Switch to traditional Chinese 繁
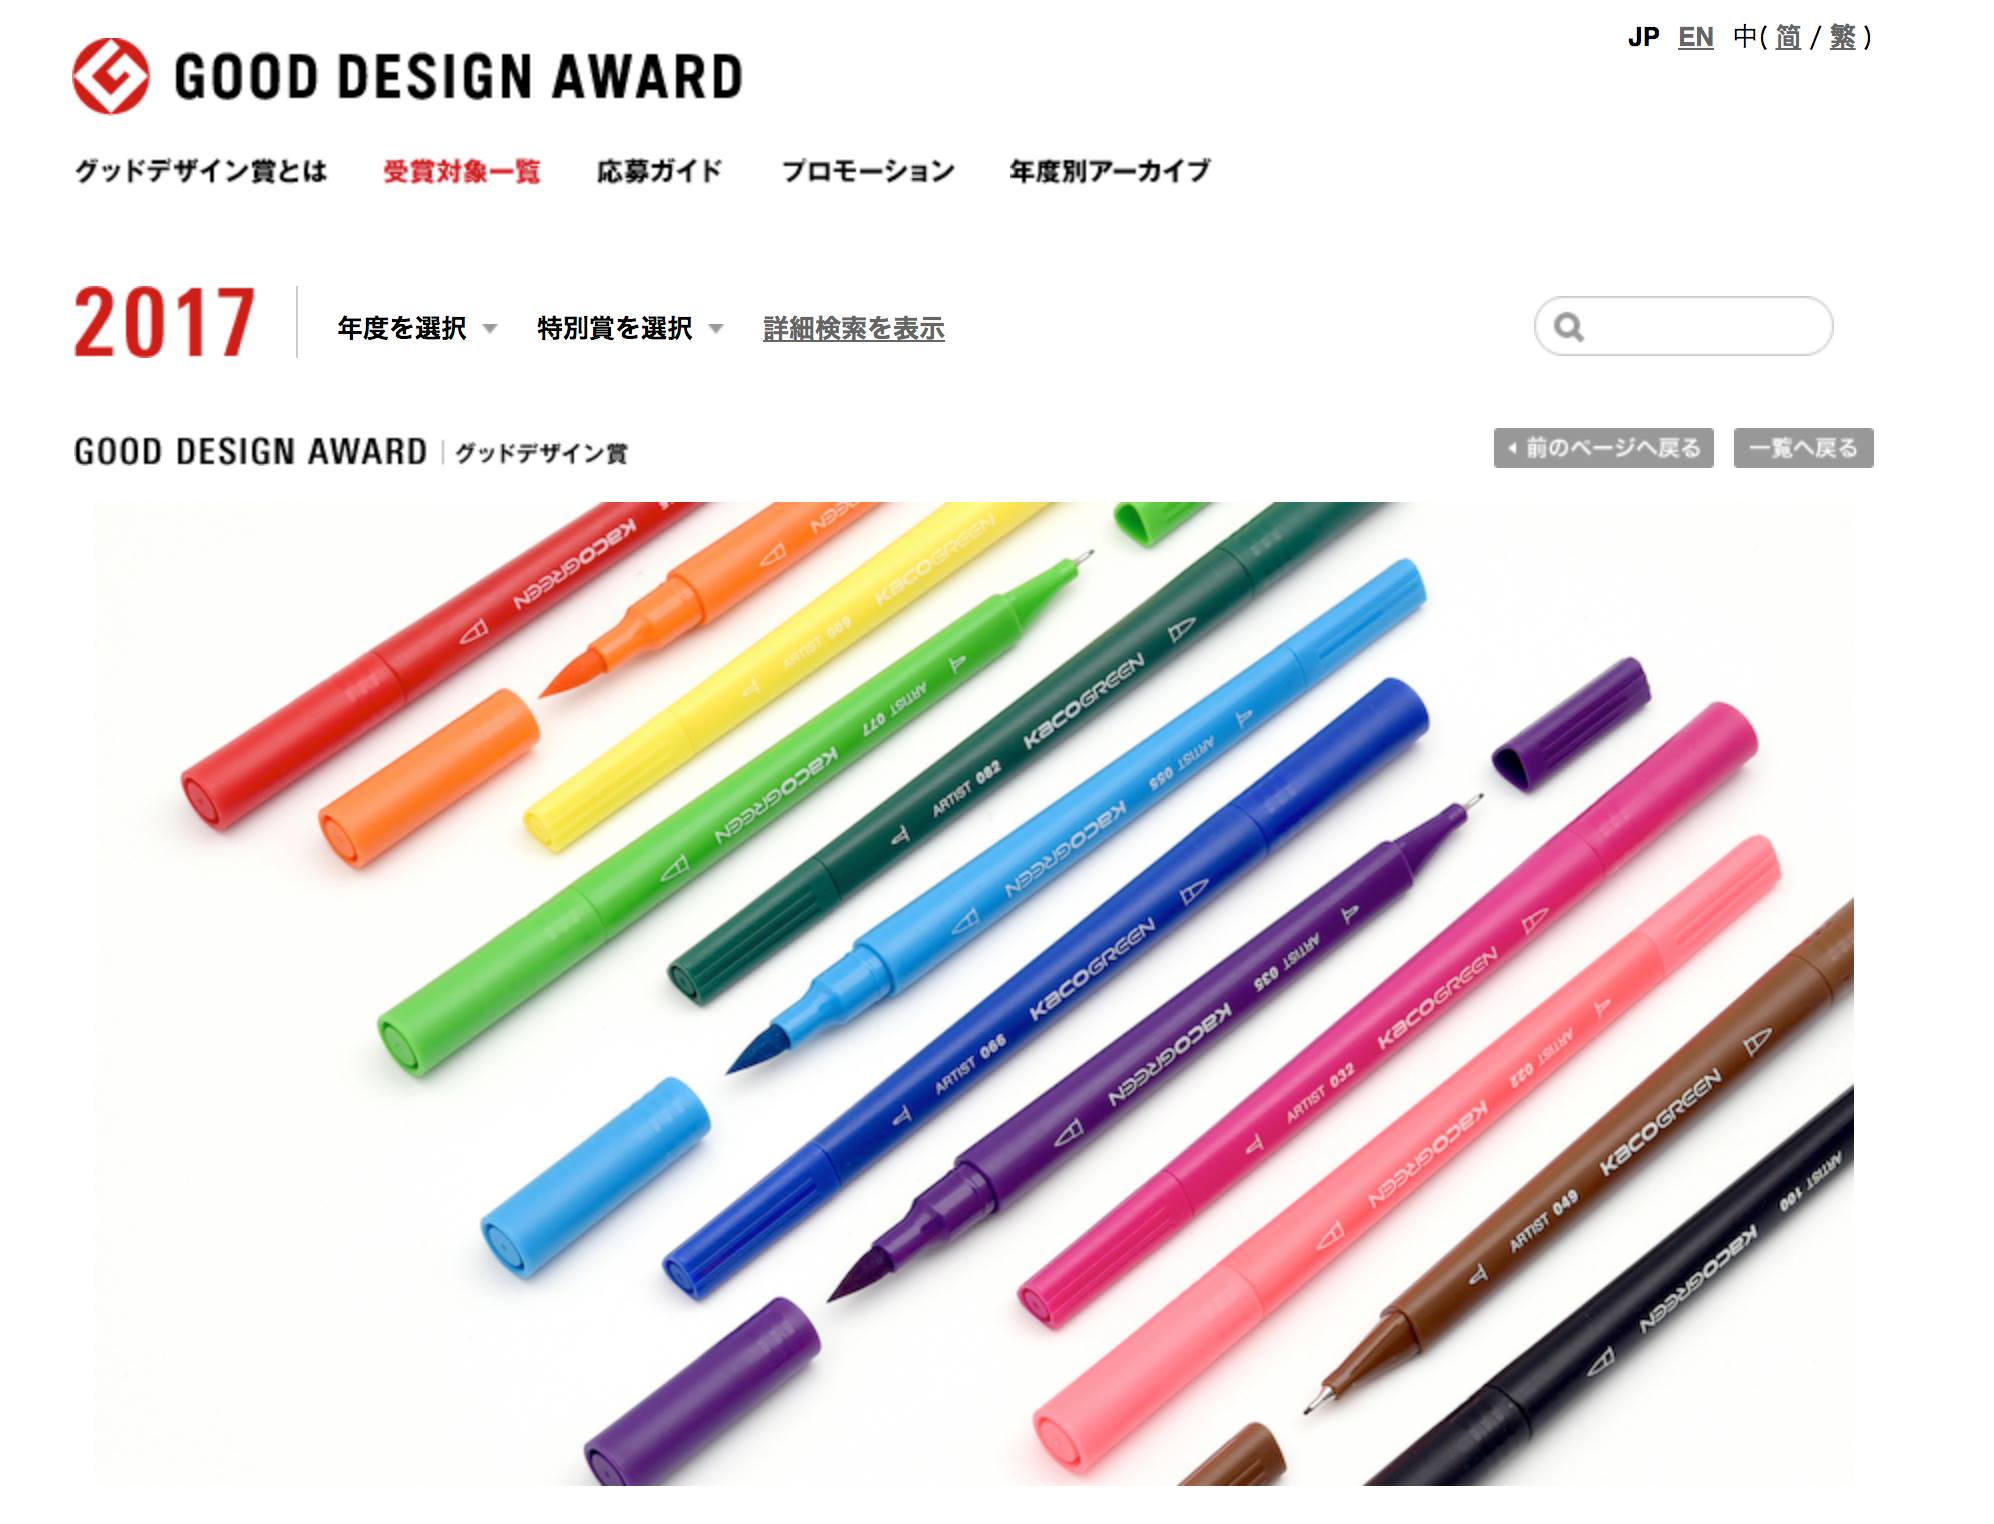Viewport: 1994px width, 1524px height. [1842, 38]
